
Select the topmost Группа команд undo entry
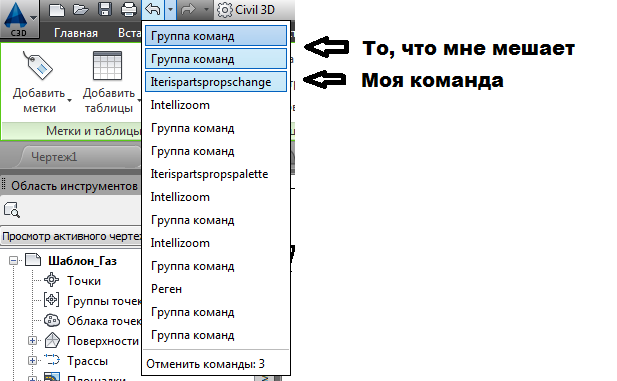click(x=216, y=36)
